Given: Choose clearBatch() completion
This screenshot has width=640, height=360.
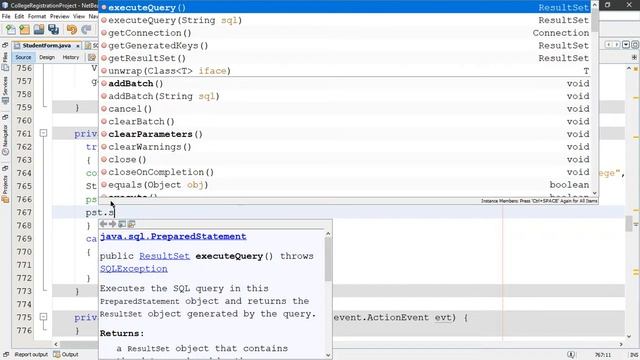Looking at the screenshot, I should [345, 121].
